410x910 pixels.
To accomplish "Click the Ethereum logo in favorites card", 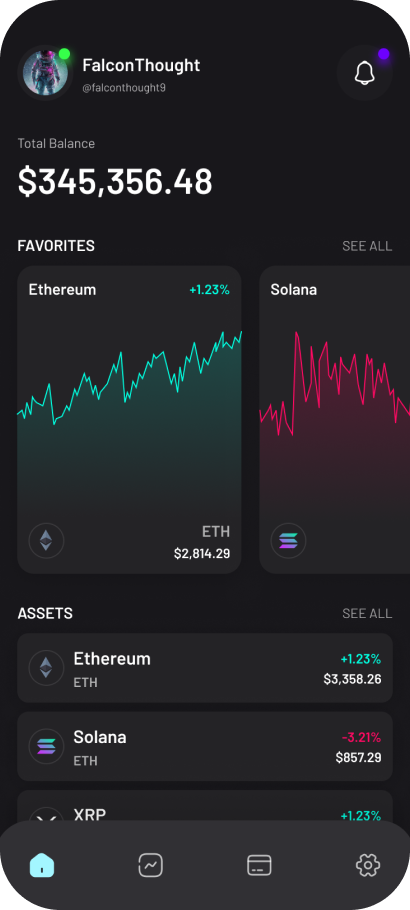I will [46, 541].
